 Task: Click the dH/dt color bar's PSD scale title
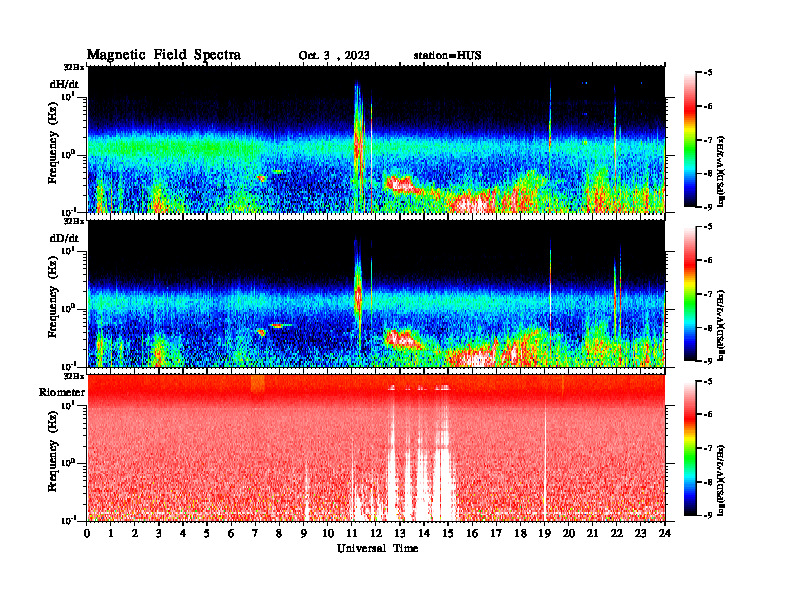(721, 171)
